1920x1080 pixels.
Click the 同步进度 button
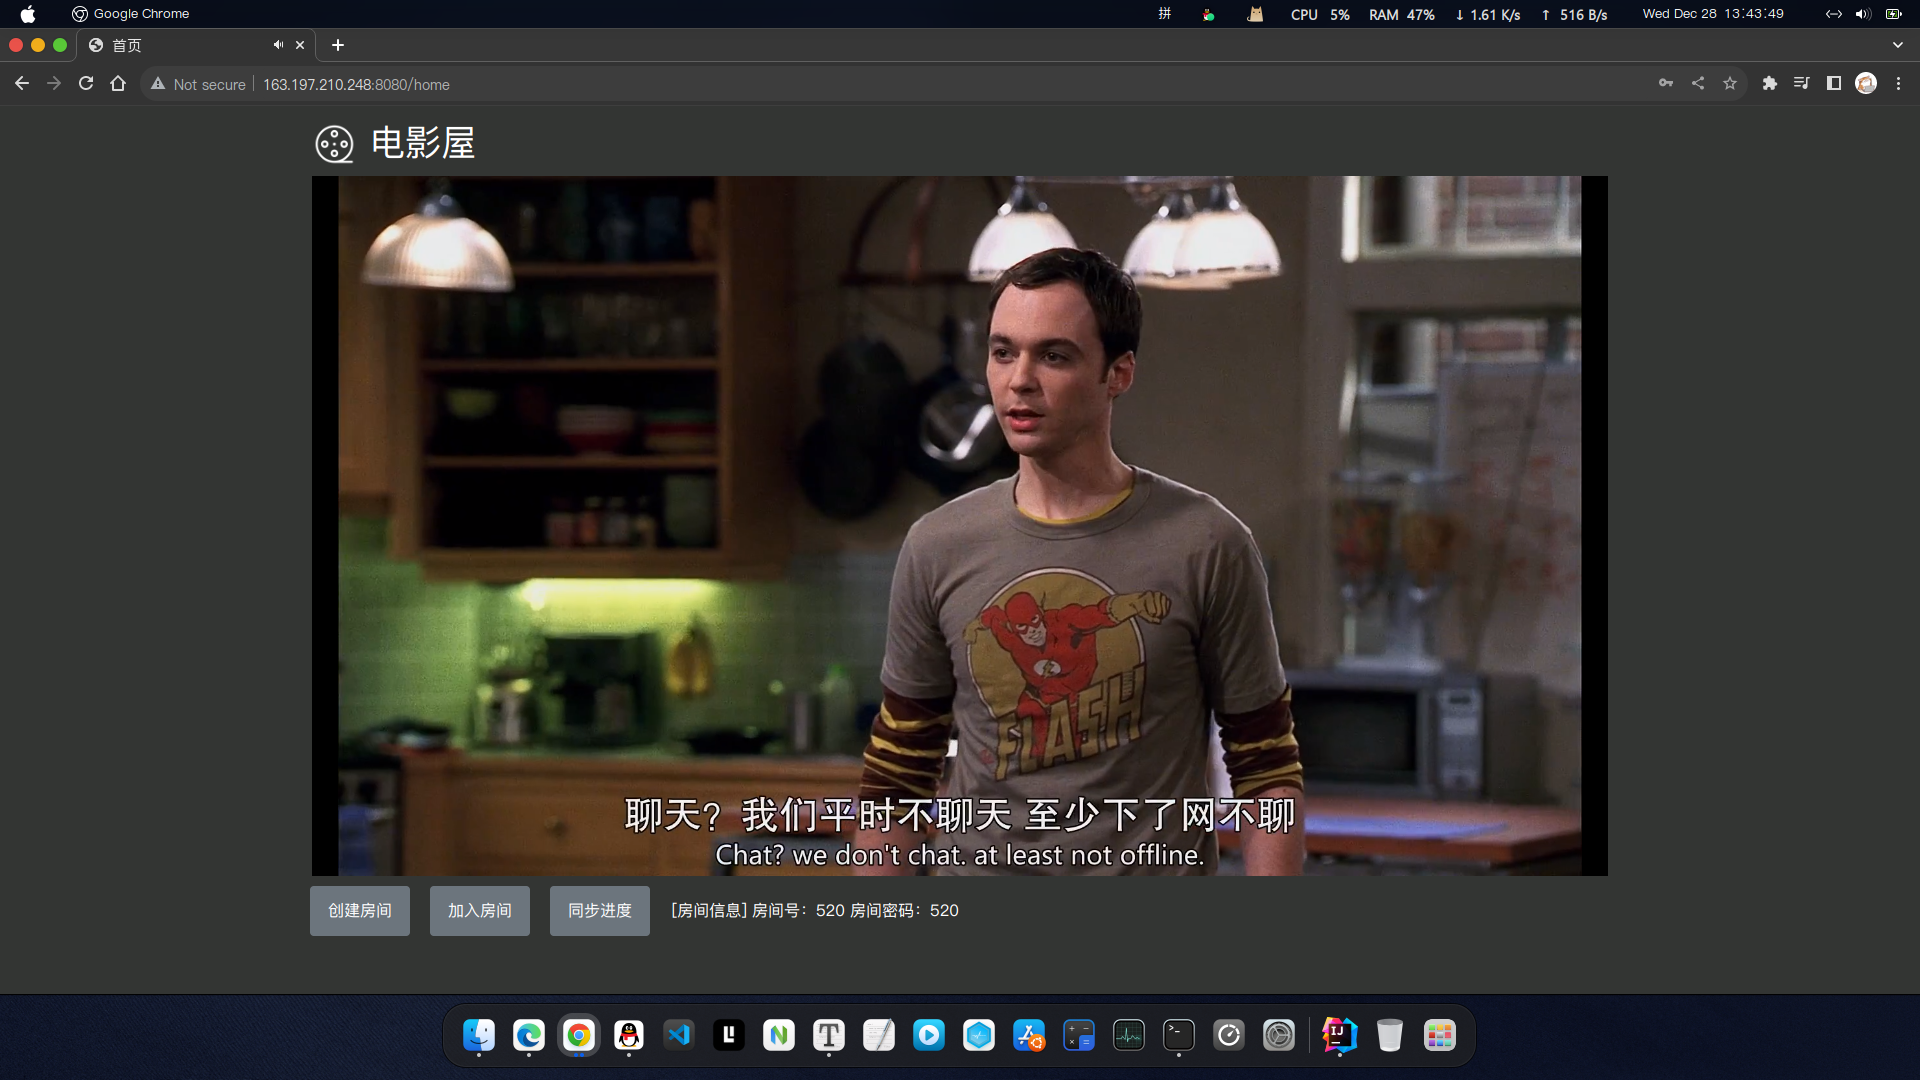[600, 911]
